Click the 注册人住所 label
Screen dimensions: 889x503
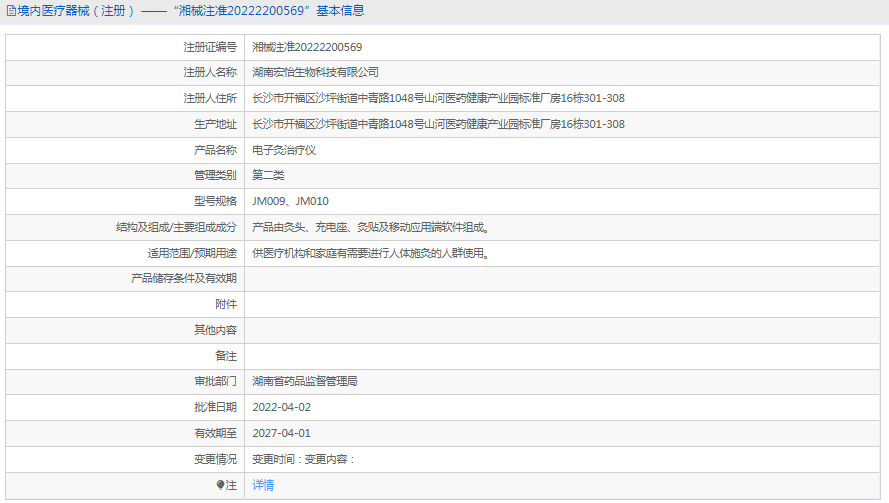pyautogui.click(x=210, y=98)
